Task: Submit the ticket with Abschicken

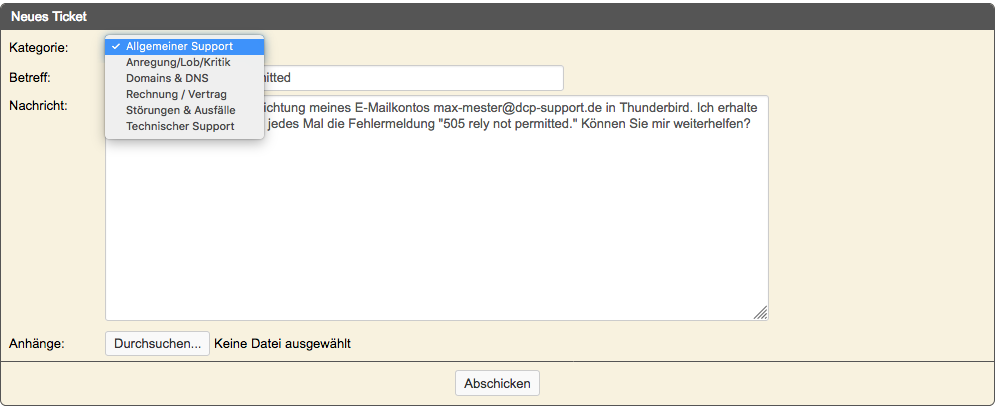Action: 497,384
